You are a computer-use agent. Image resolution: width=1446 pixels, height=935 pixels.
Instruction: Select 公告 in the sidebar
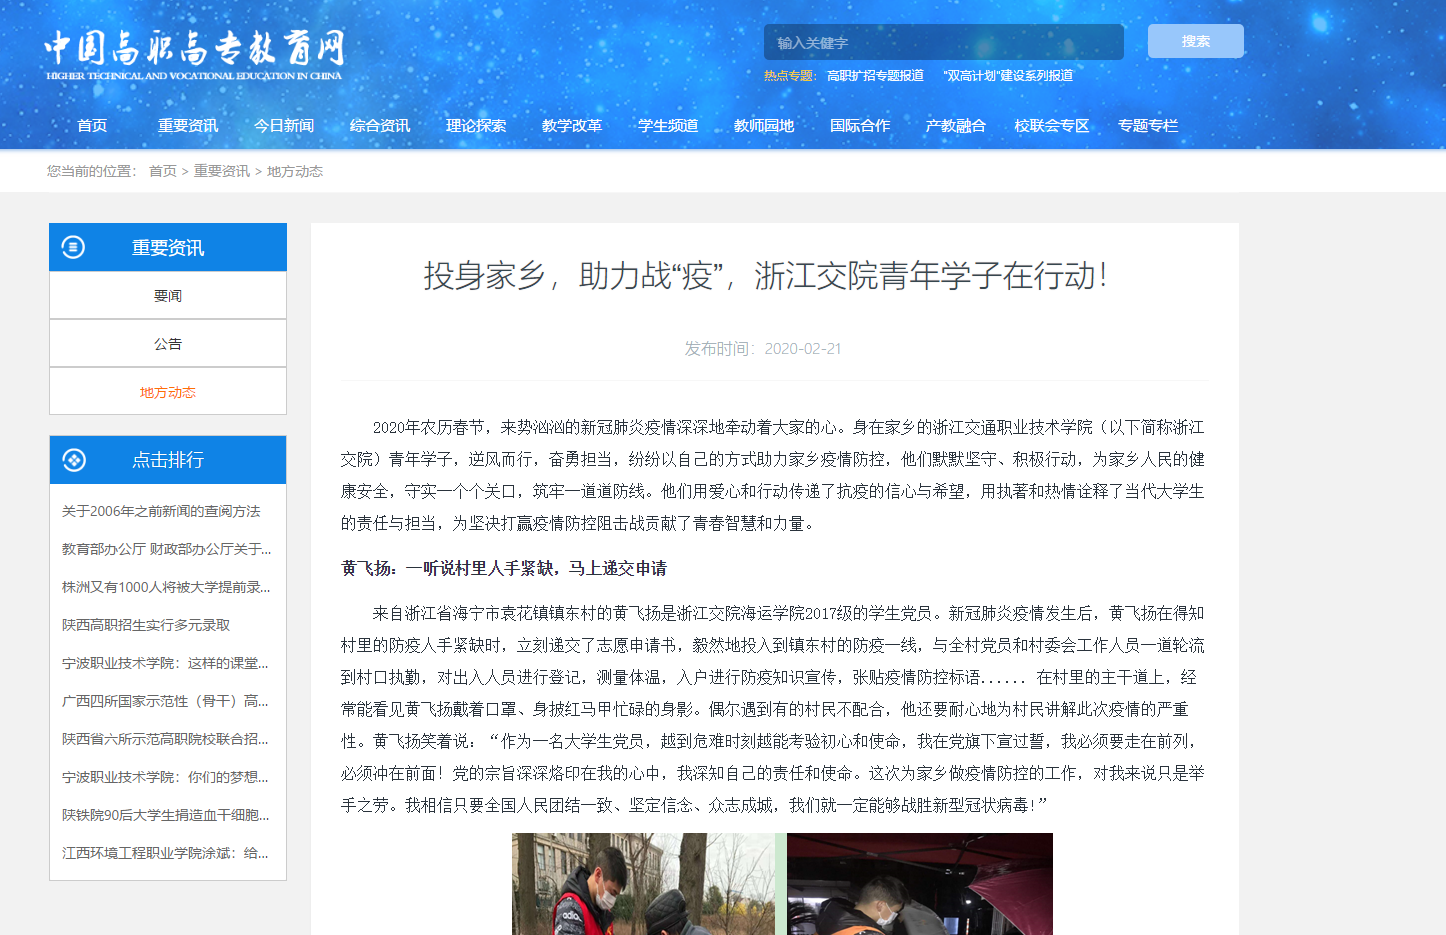[168, 344]
